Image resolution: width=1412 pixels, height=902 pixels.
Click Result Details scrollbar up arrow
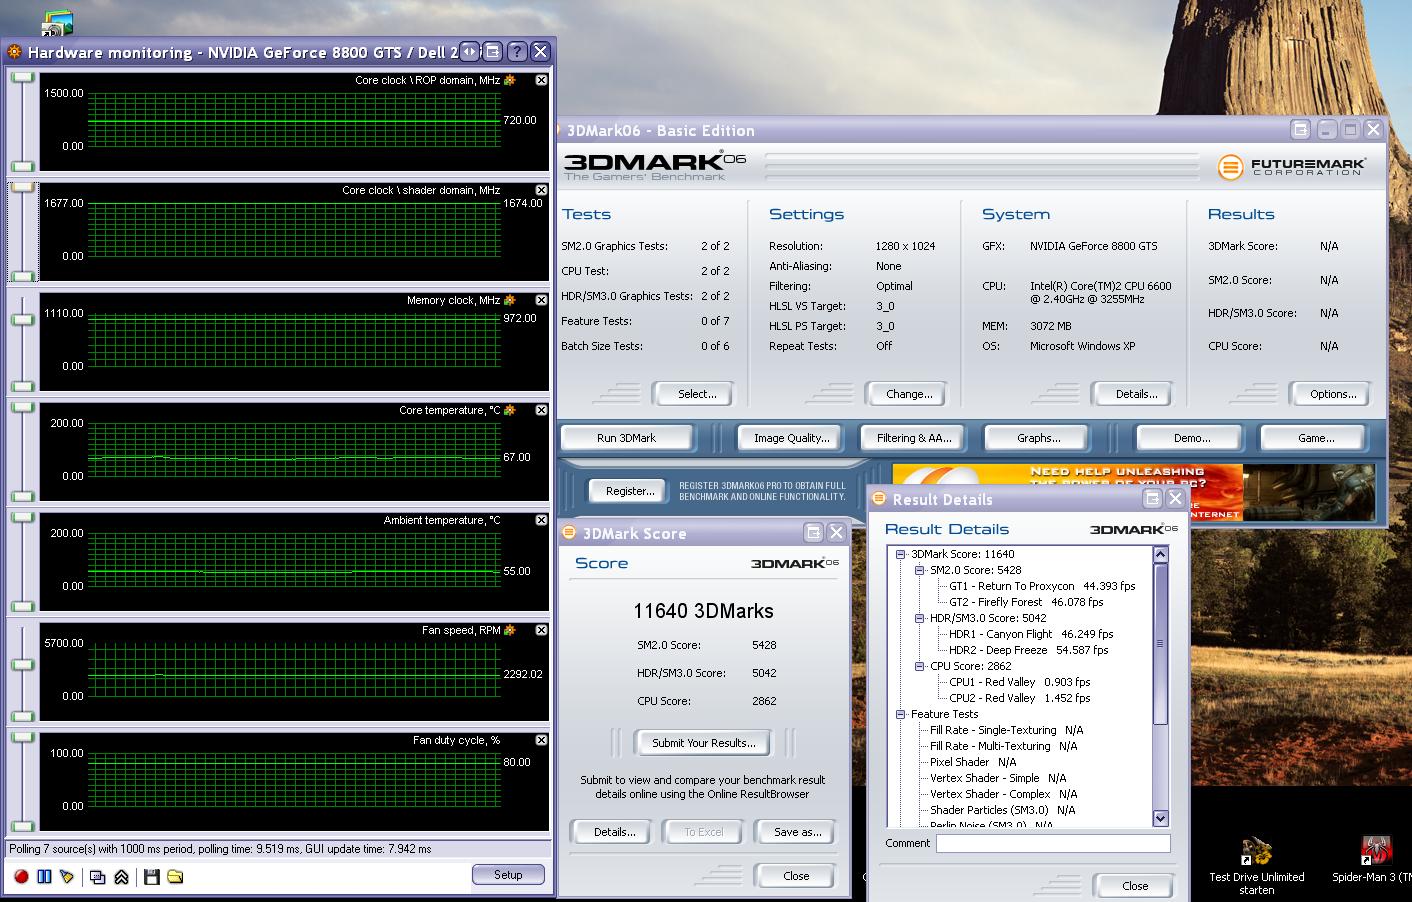pyautogui.click(x=1161, y=554)
